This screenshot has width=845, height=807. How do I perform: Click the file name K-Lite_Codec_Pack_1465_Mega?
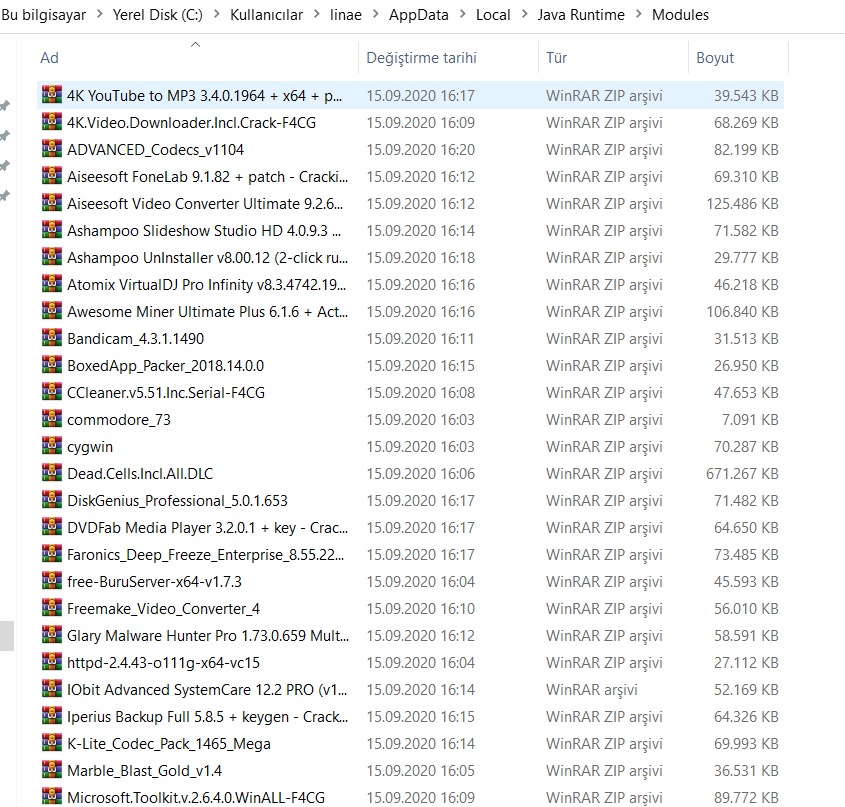[x=169, y=743]
